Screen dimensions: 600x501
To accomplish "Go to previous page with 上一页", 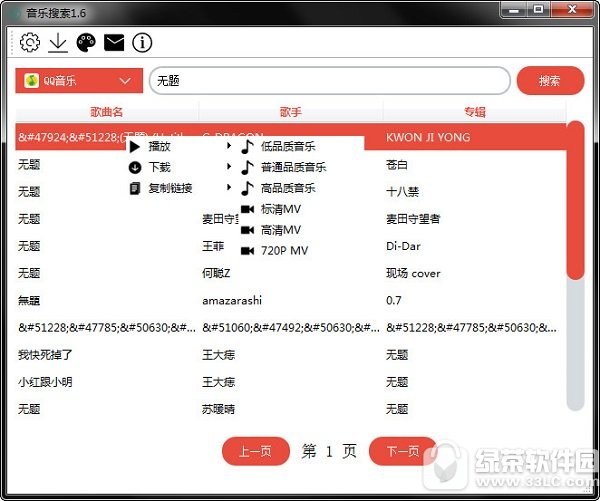I will 256,451.
